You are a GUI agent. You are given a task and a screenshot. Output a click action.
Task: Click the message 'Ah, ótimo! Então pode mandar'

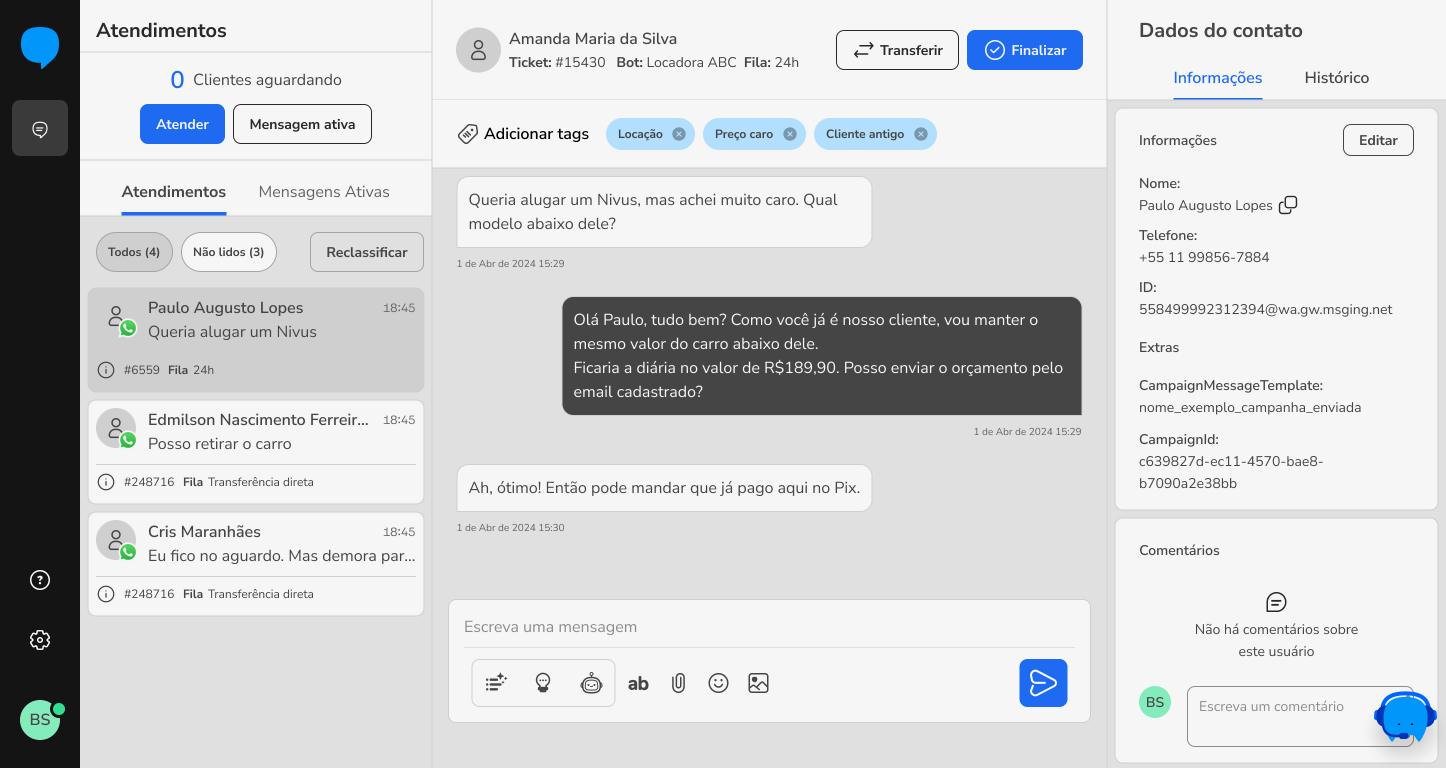pyautogui.click(x=664, y=488)
